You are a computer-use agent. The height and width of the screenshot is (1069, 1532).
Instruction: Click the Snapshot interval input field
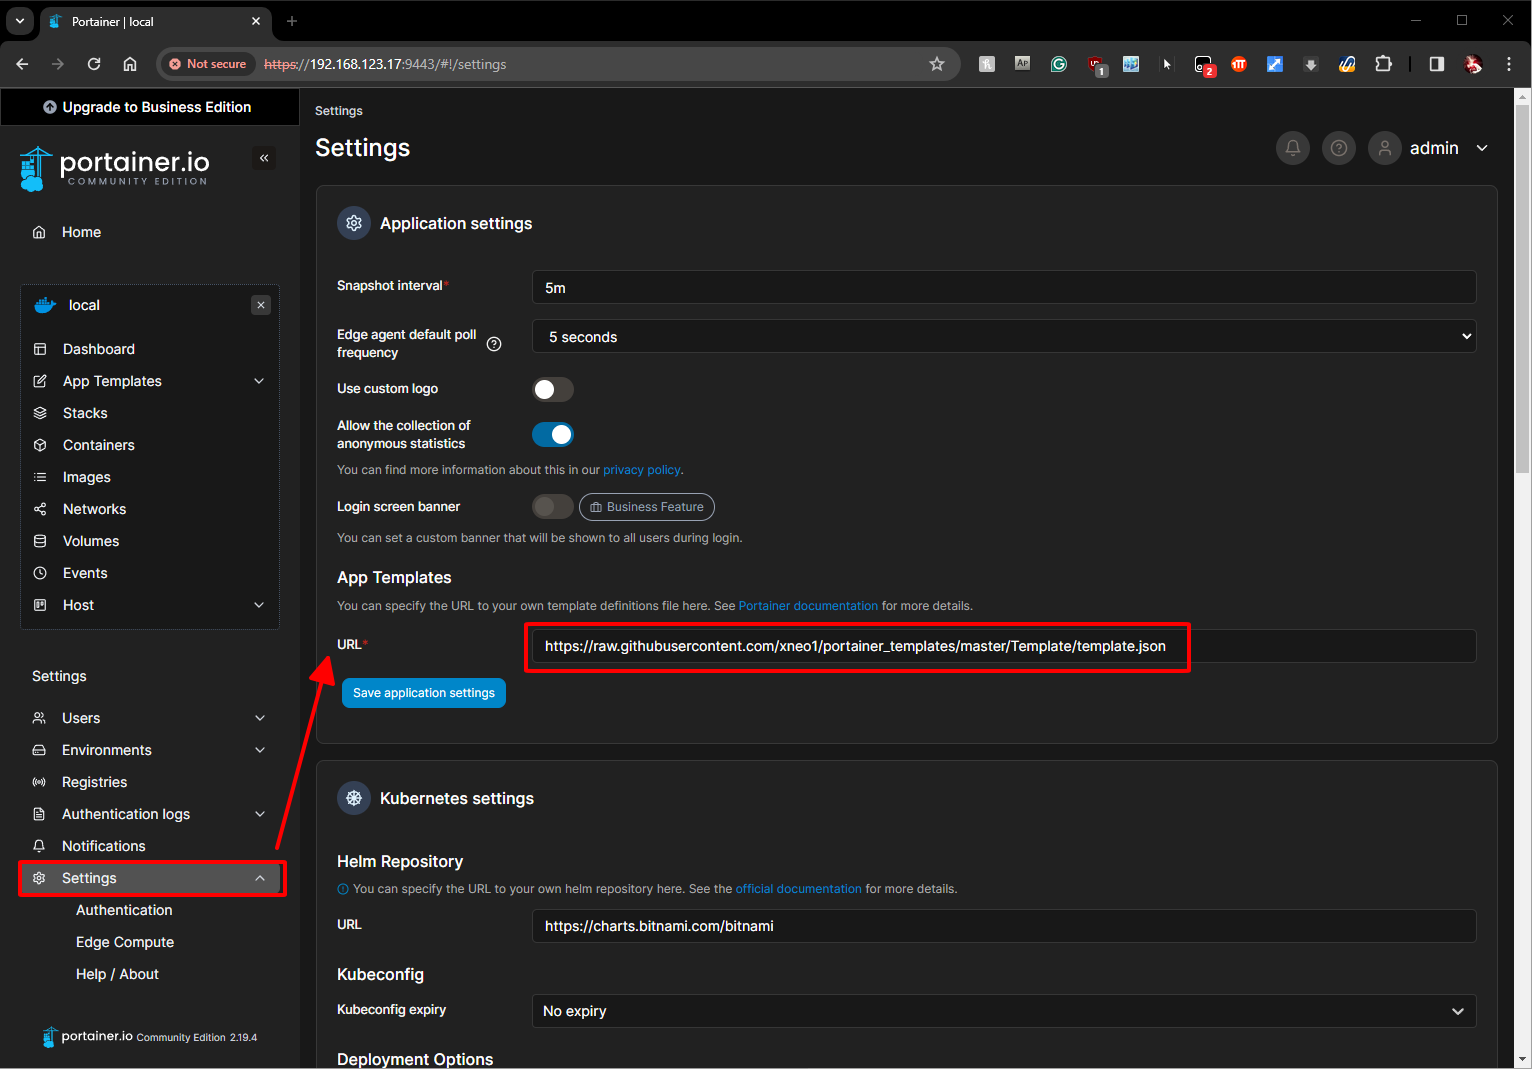tap(1004, 288)
